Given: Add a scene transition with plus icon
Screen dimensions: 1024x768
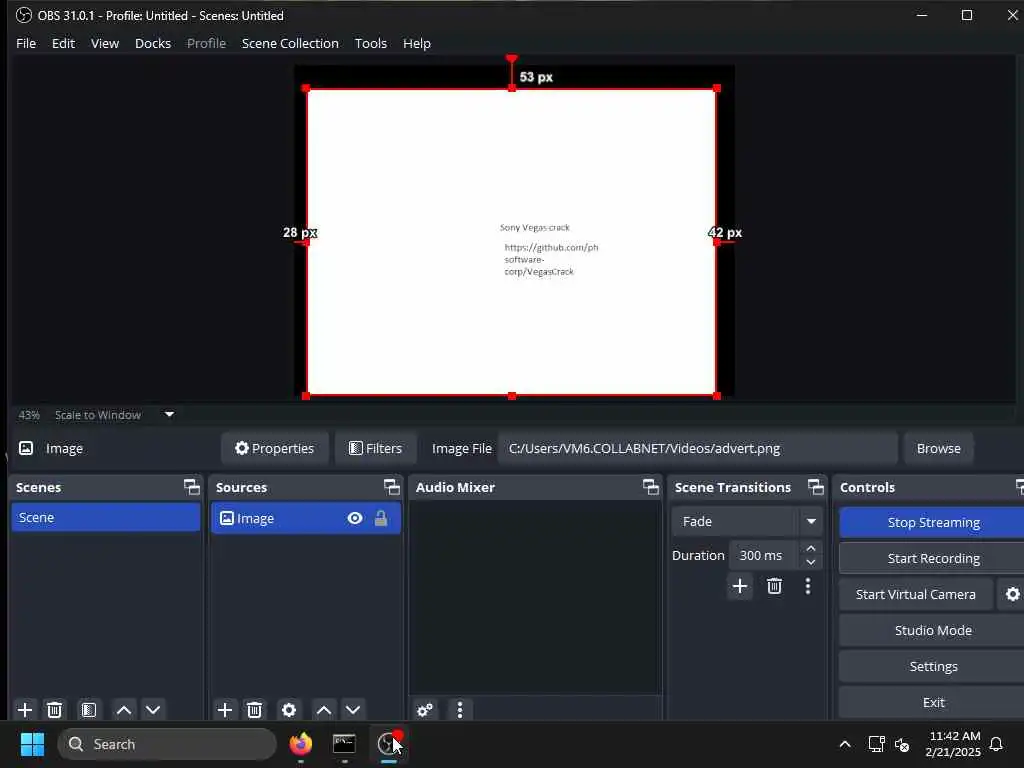Looking at the screenshot, I should (740, 586).
